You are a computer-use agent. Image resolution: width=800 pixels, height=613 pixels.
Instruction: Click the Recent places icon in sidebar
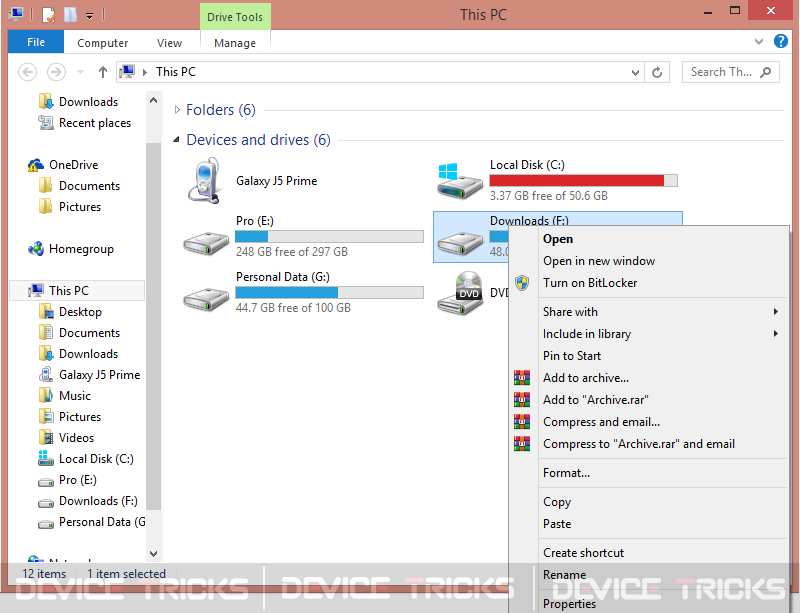pos(45,122)
